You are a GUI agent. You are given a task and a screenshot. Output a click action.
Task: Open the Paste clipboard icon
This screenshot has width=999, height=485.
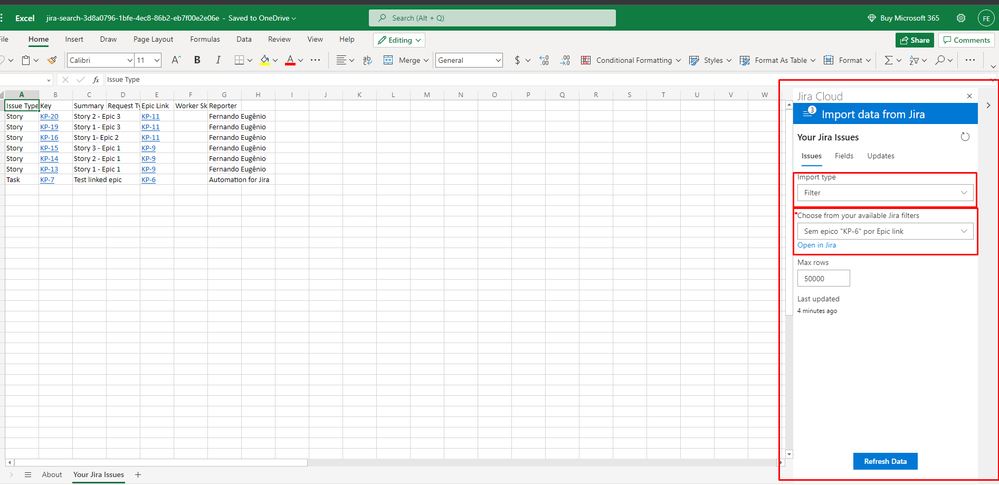coord(25,60)
